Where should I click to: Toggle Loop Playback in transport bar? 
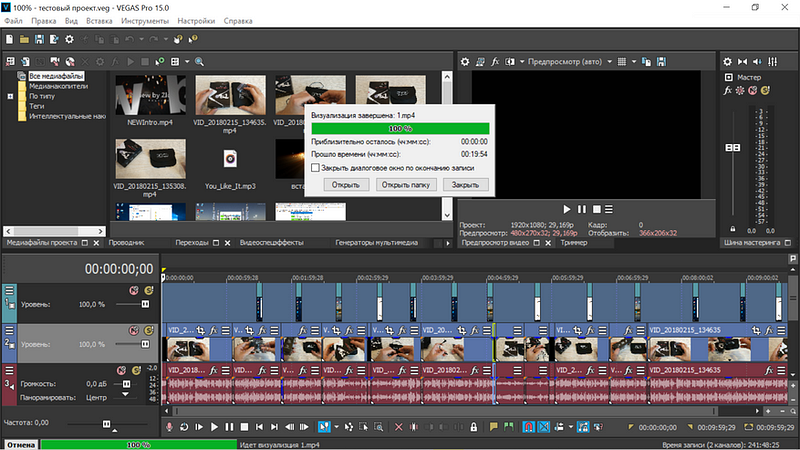point(184,427)
